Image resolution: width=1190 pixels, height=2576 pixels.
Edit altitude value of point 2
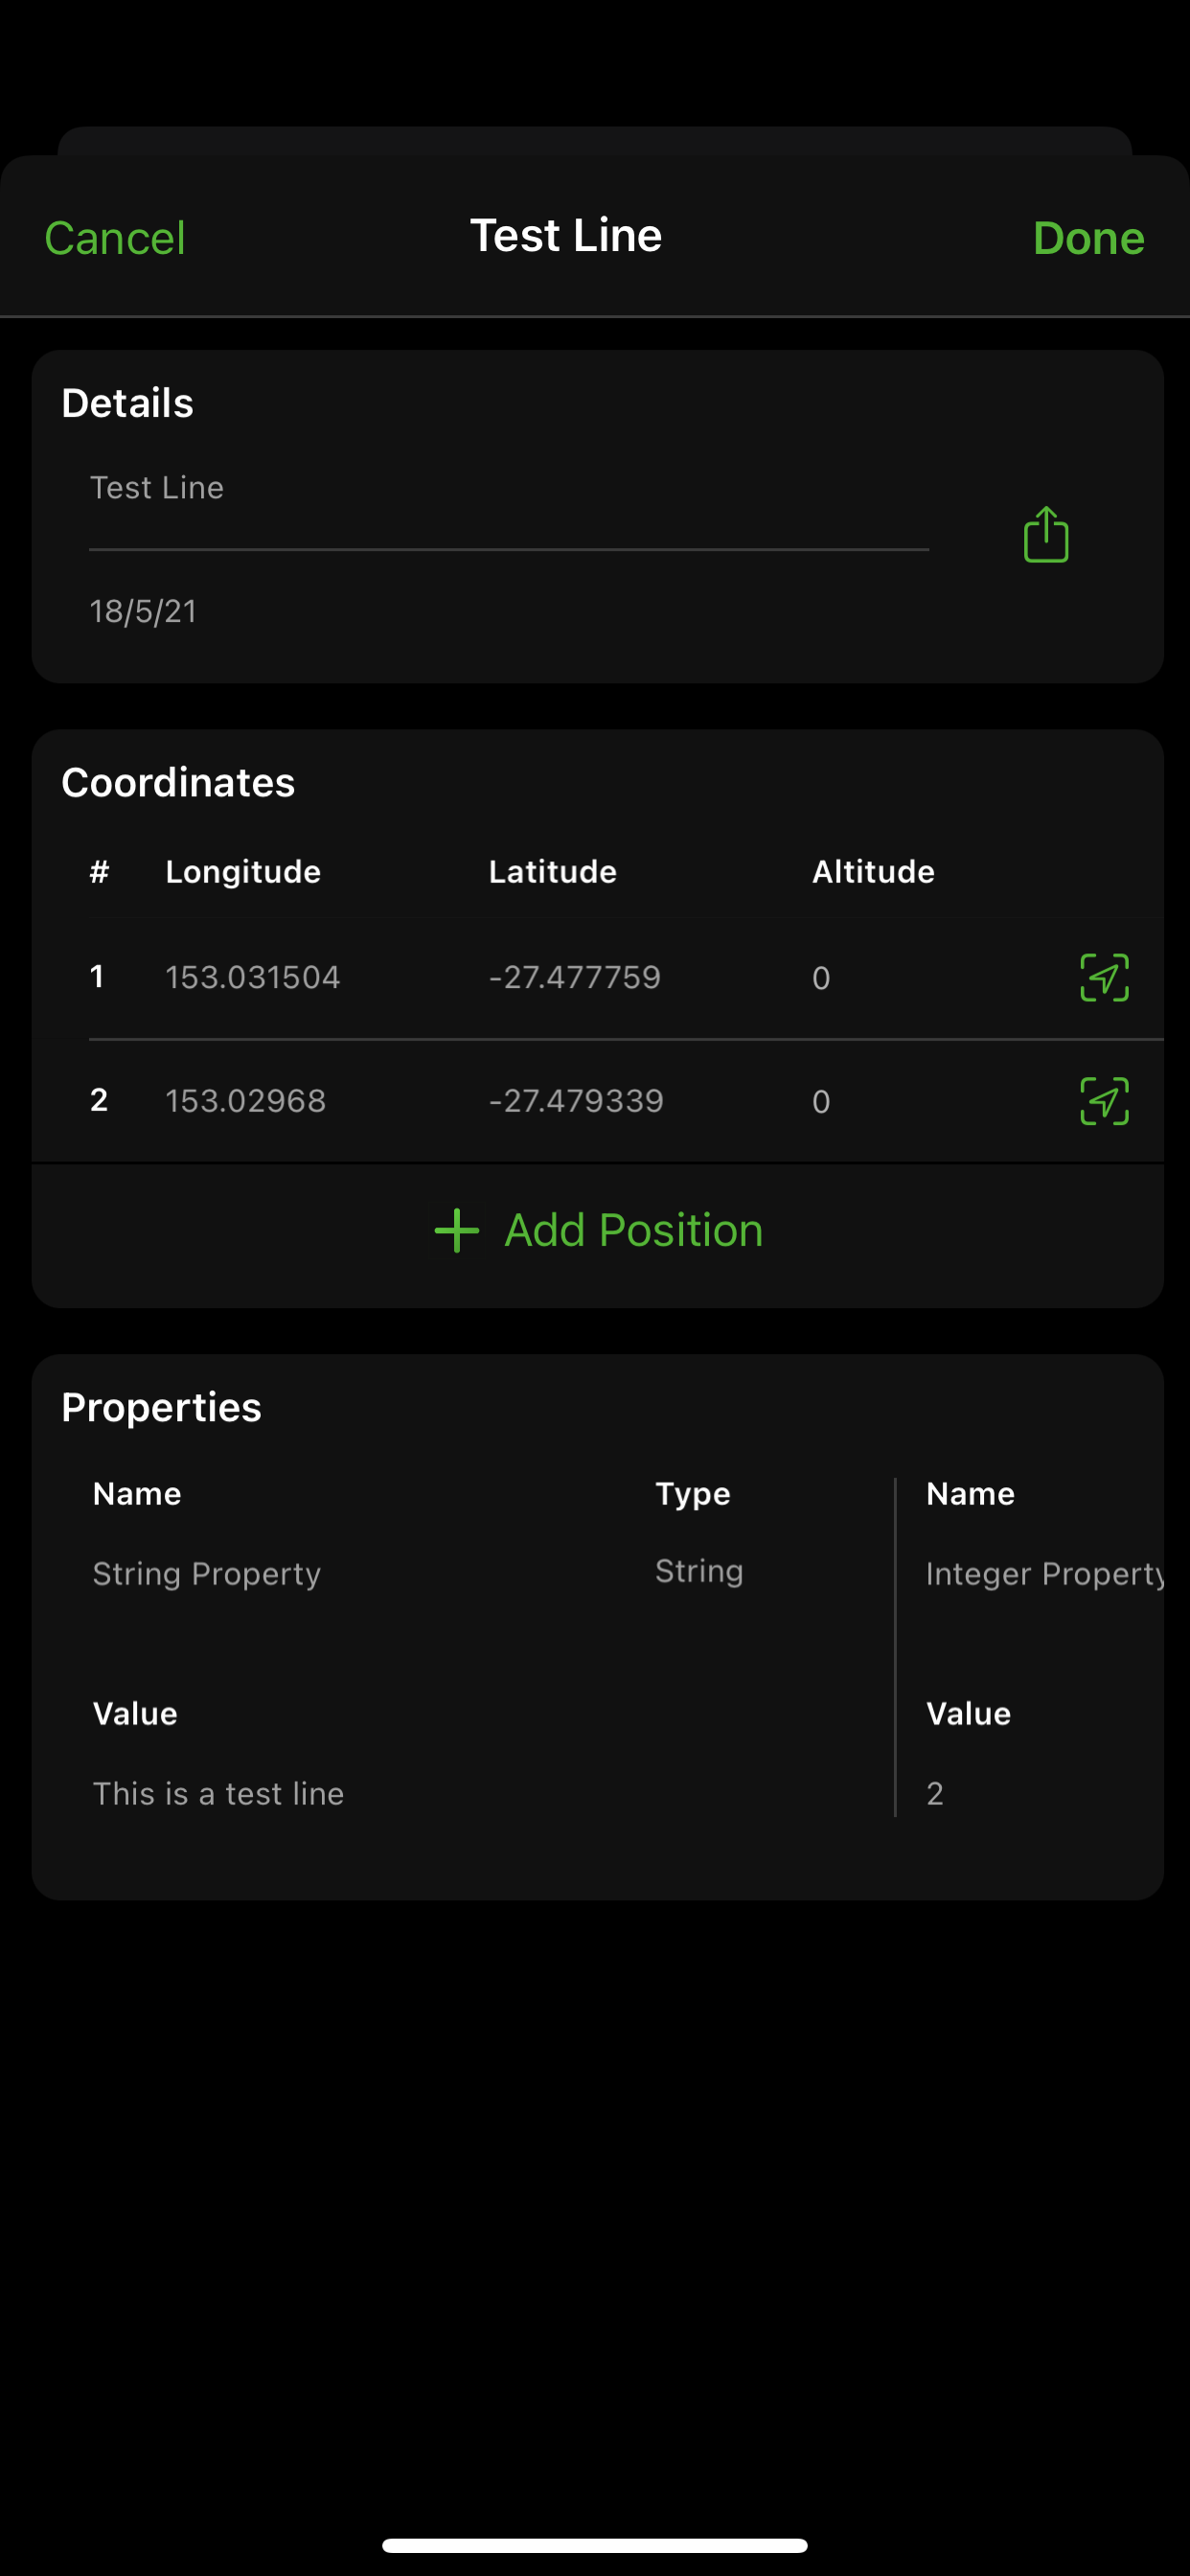821,1102
